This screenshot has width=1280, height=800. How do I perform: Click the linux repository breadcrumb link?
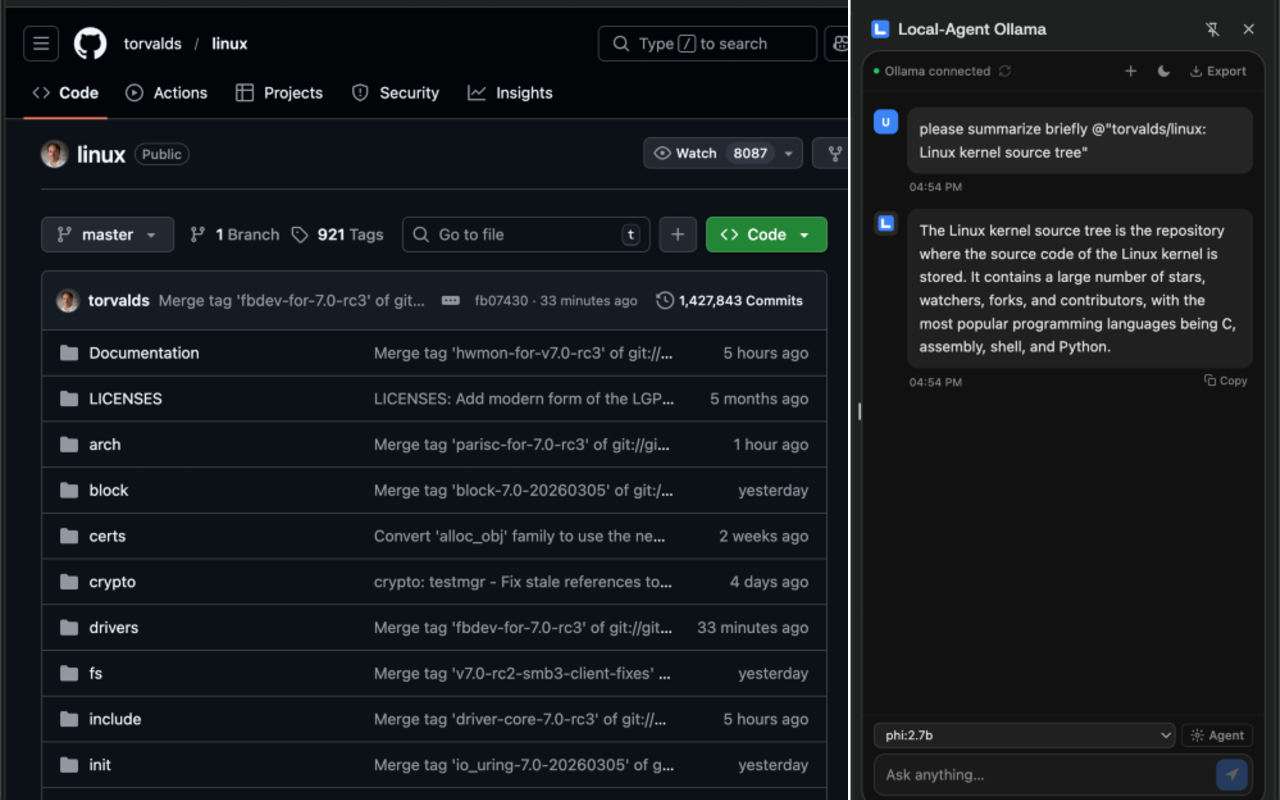230,44
